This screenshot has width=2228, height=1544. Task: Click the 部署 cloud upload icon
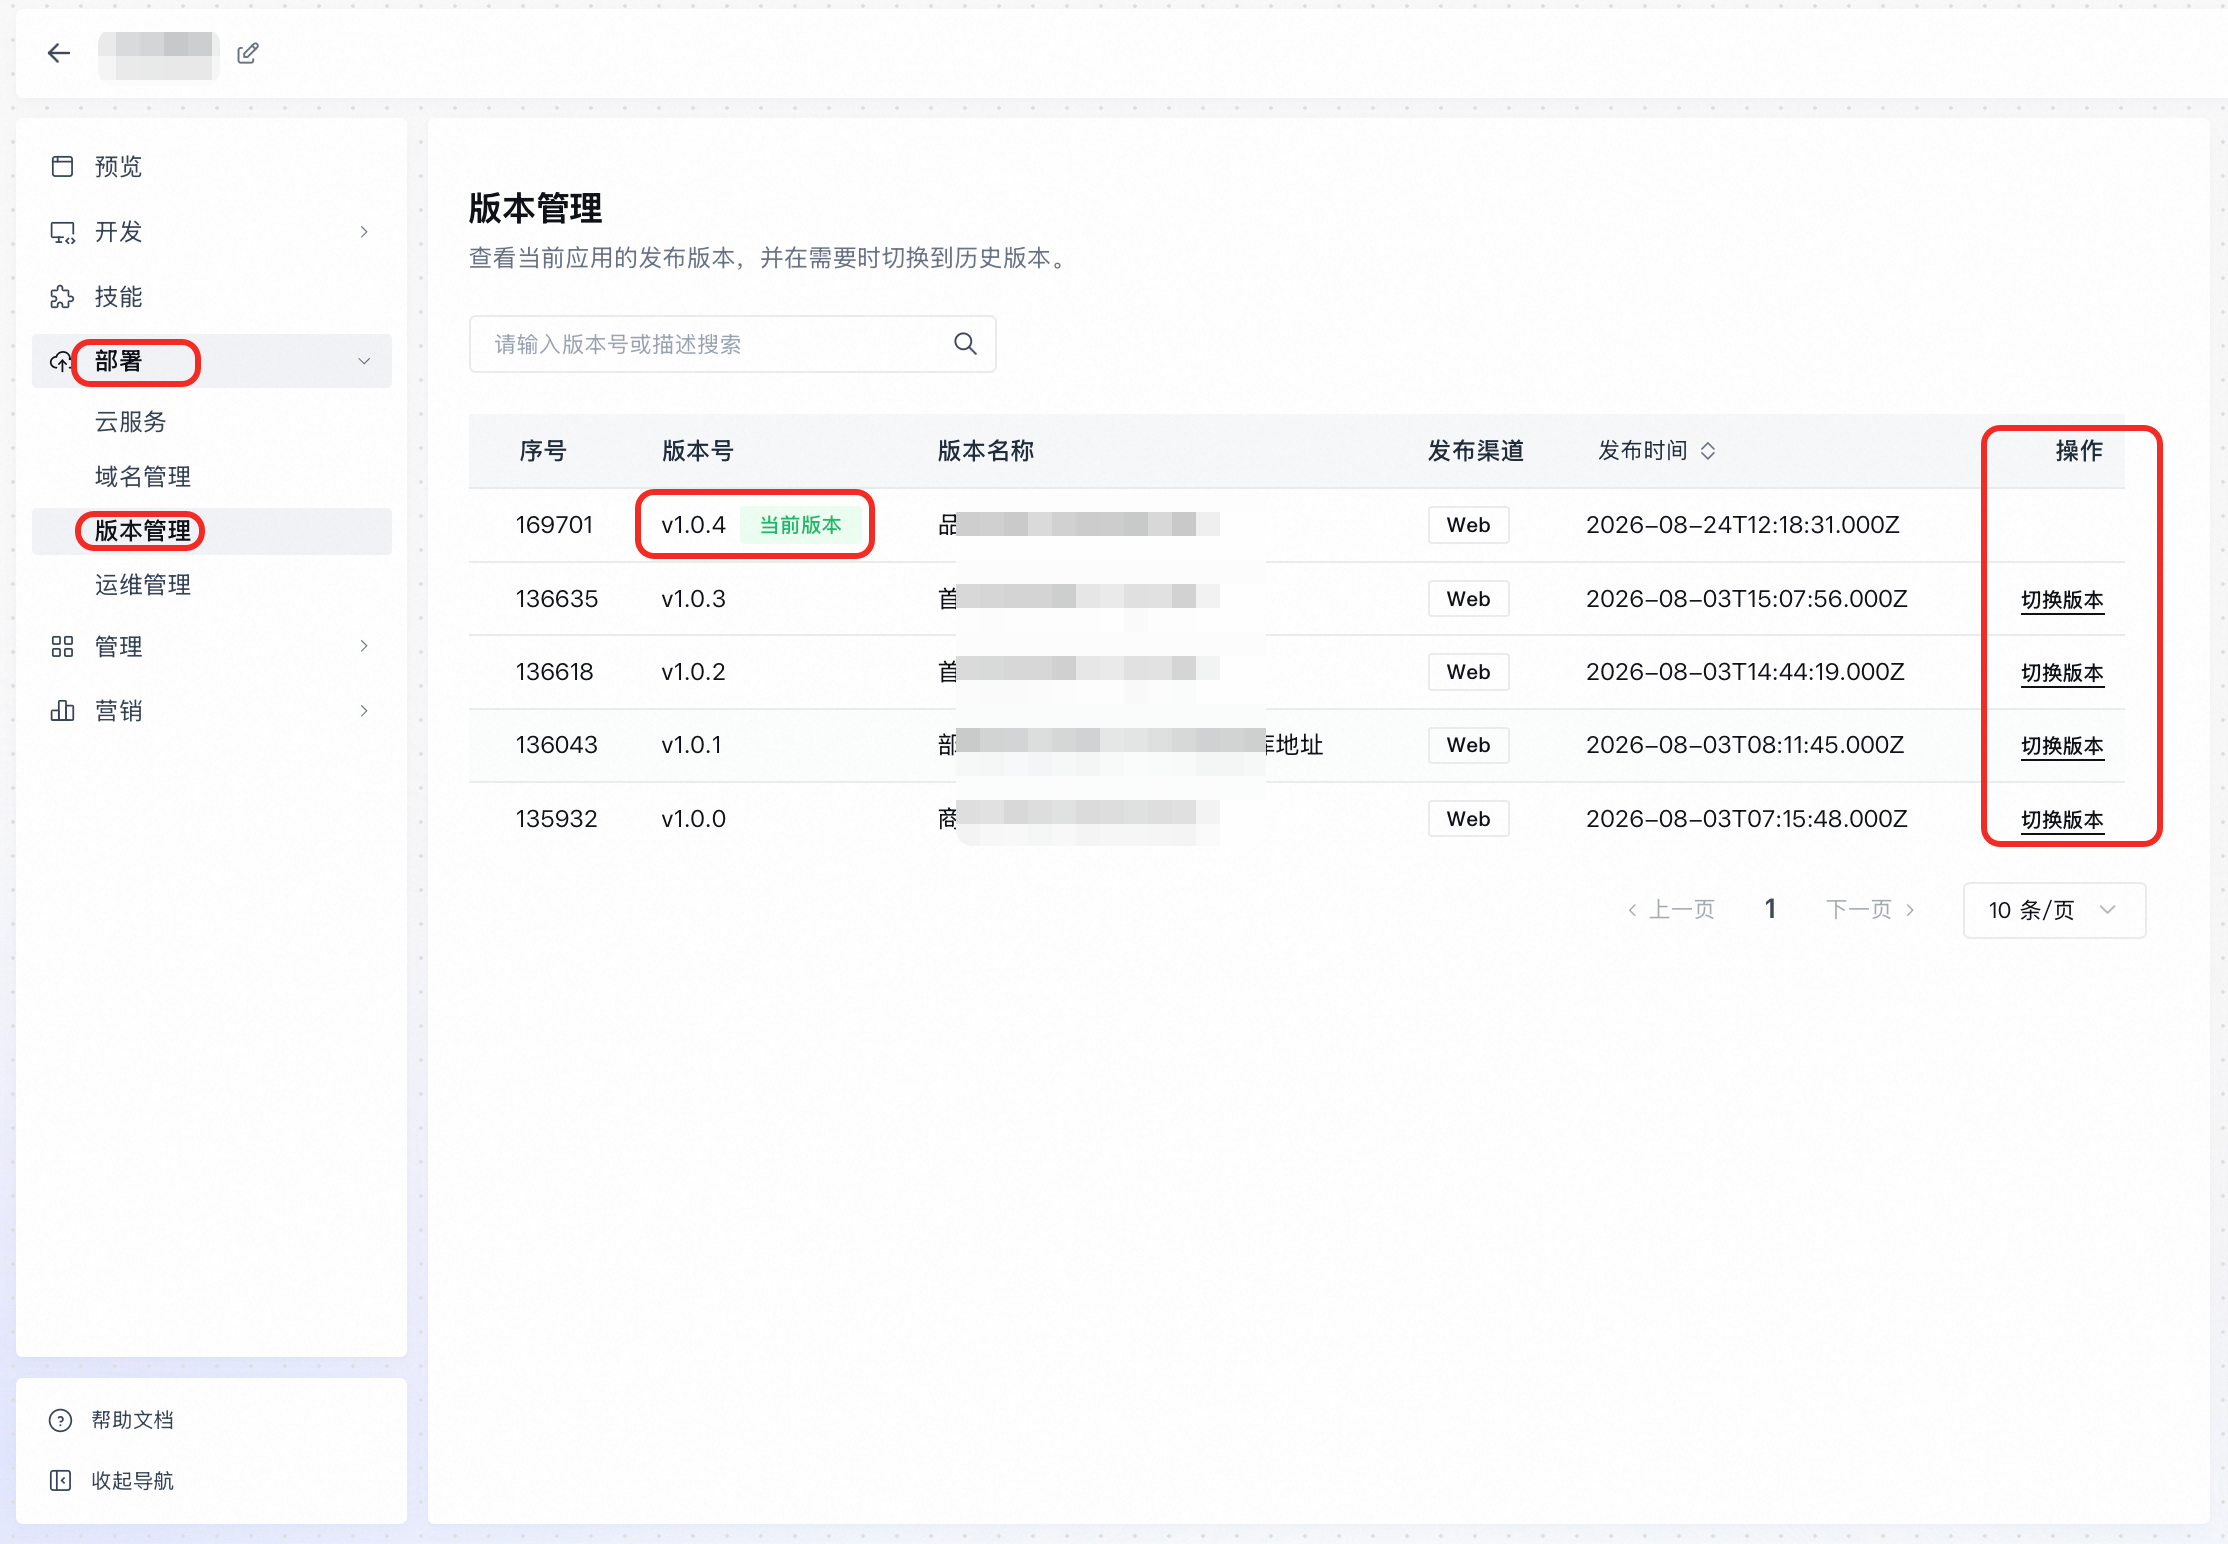(x=61, y=361)
